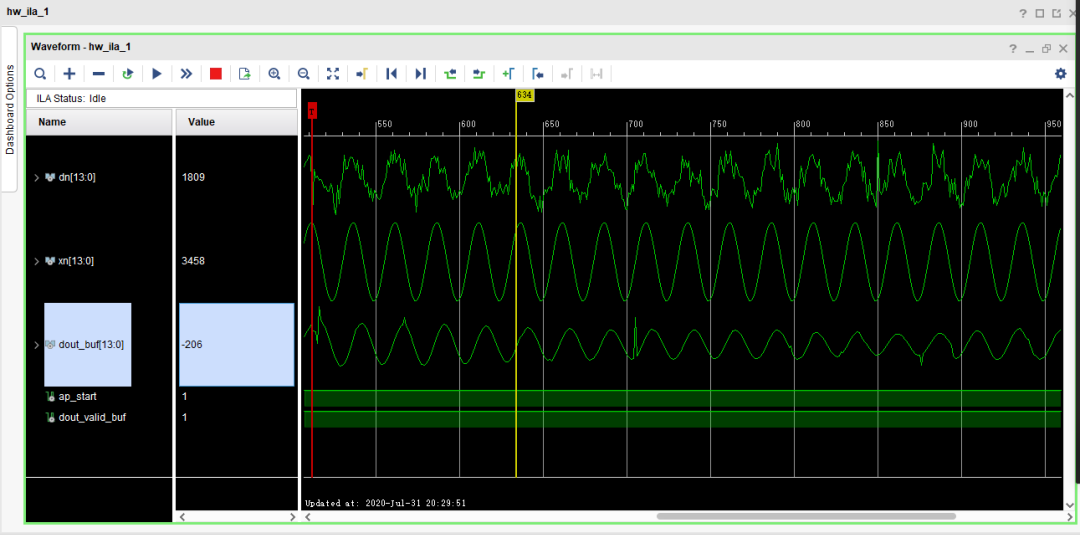Zoom out of the waveform
The height and width of the screenshot is (538, 1080).
click(x=303, y=74)
